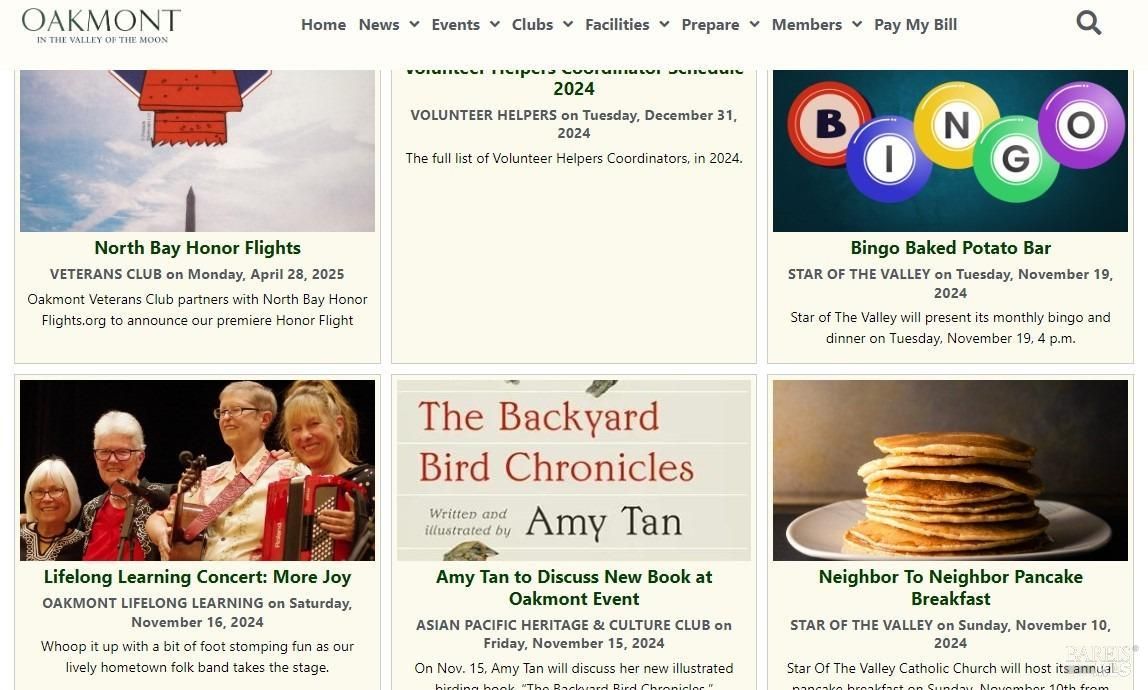Image resolution: width=1148 pixels, height=690 pixels.
Task: Select Pay My Bill in navigation
Action: coord(915,25)
